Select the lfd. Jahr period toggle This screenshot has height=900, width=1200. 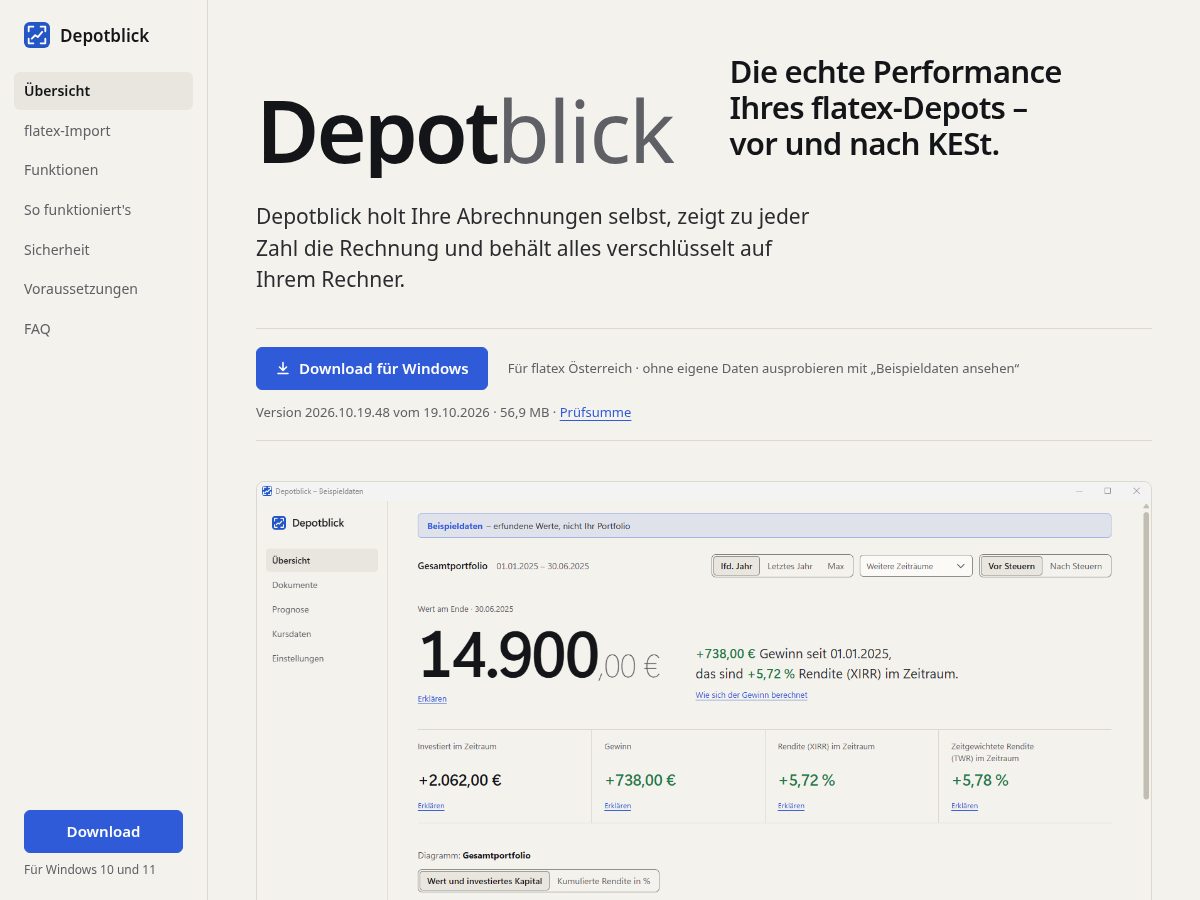coord(736,566)
